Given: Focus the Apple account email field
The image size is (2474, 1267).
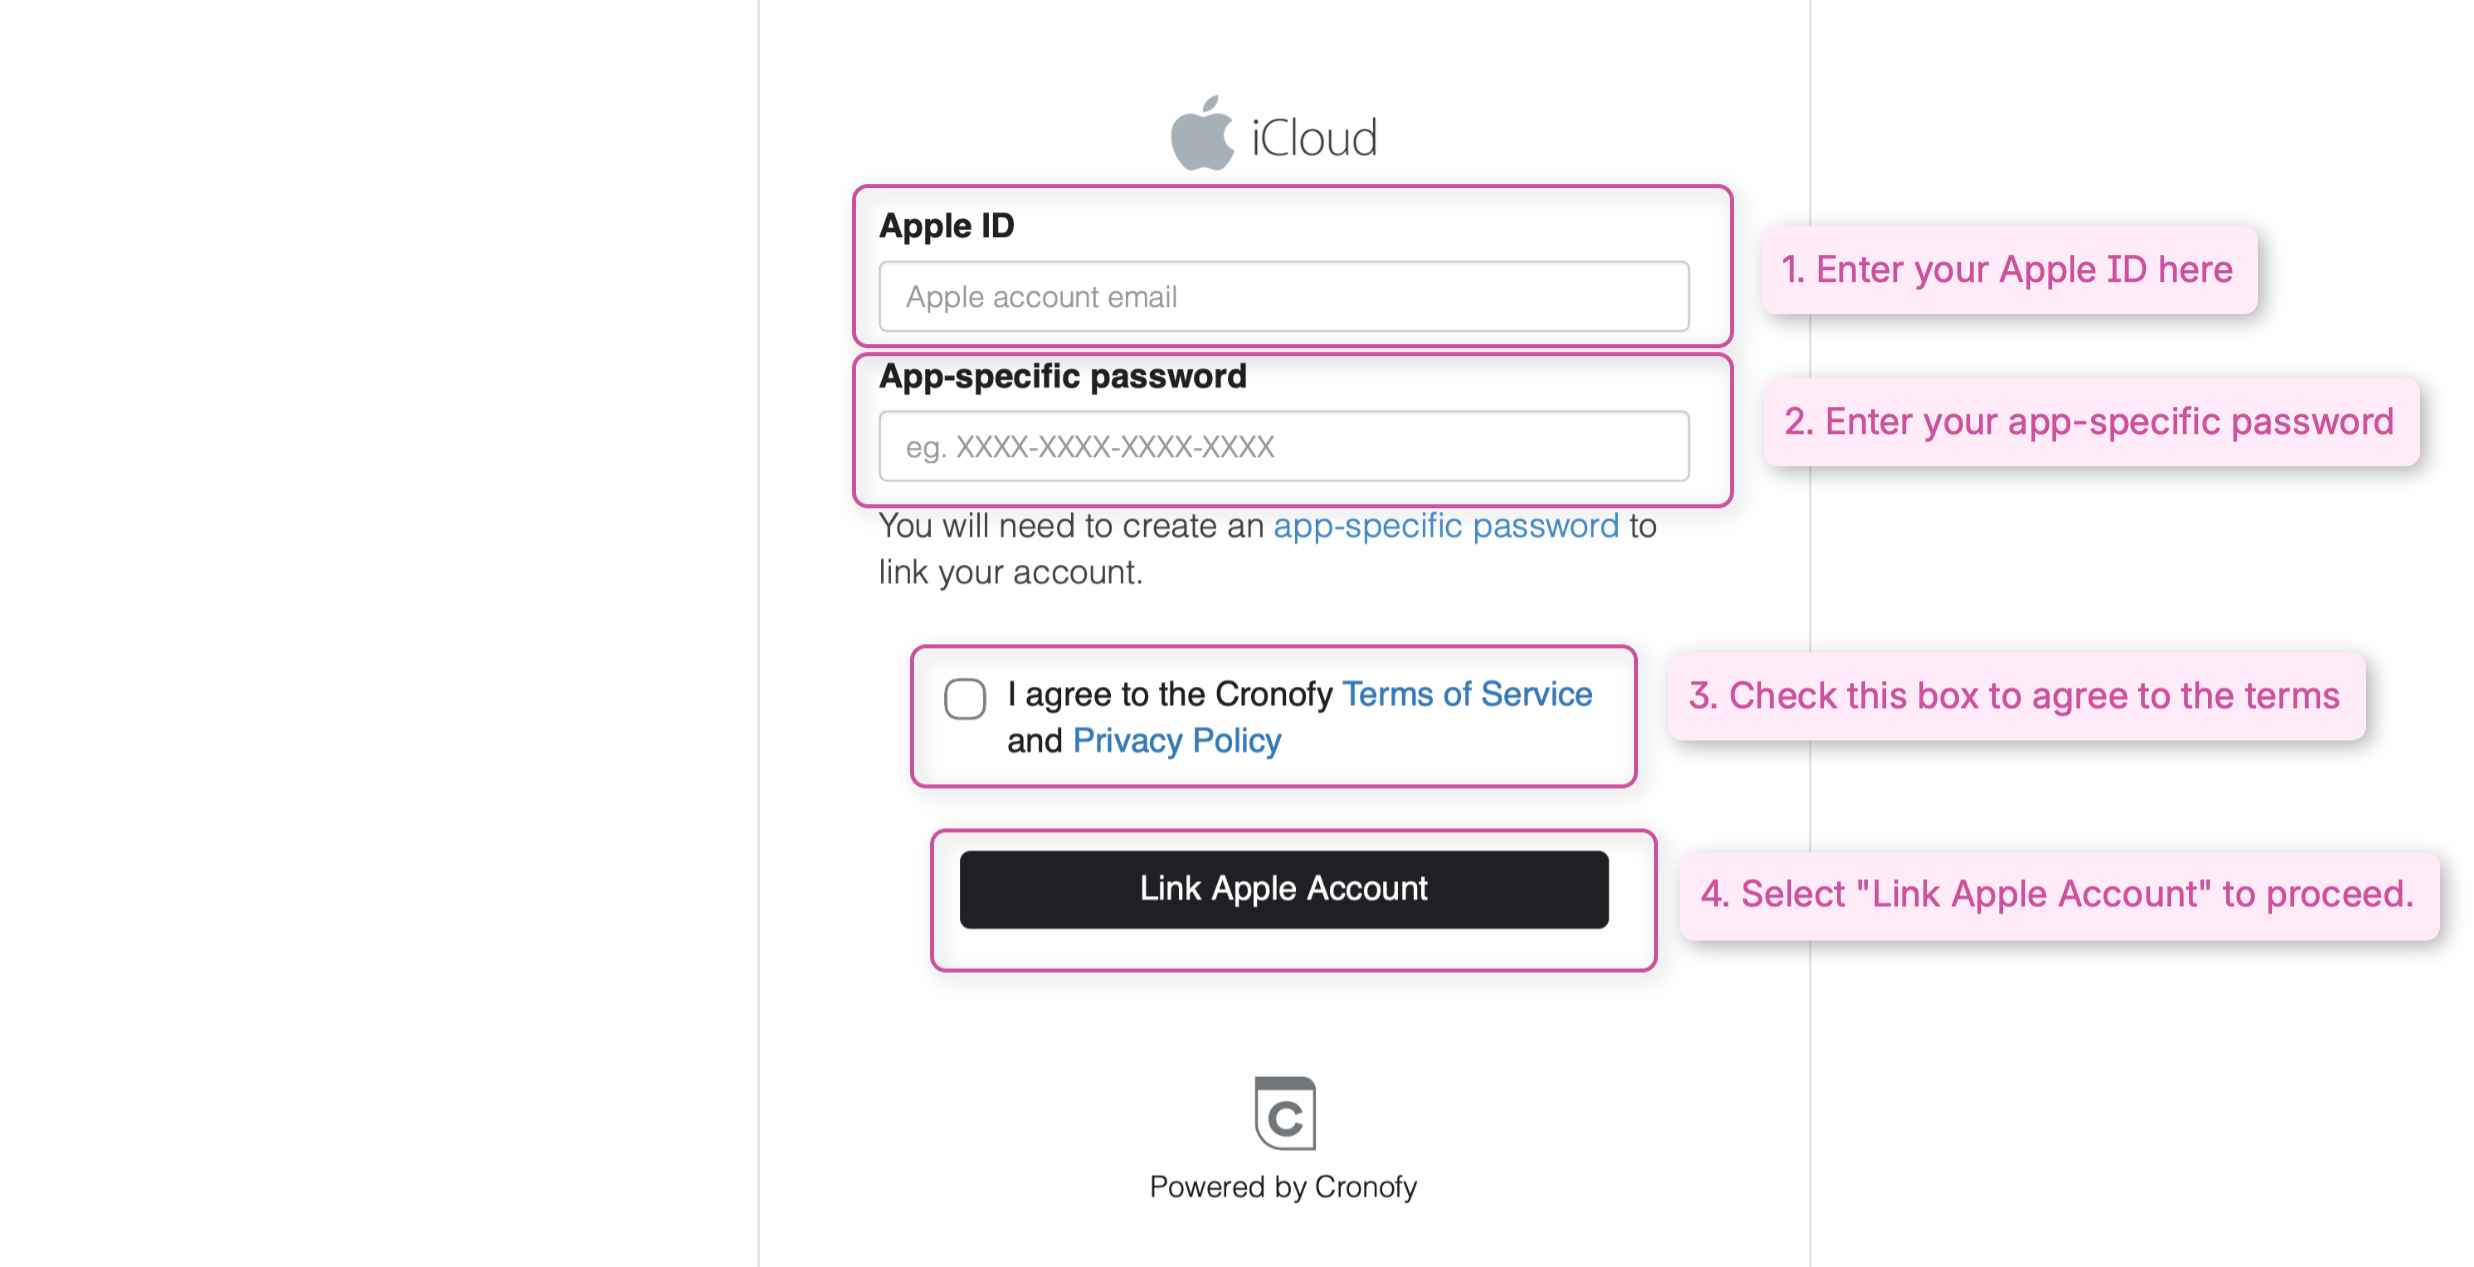Looking at the screenshot, I should pos(1284,297).
